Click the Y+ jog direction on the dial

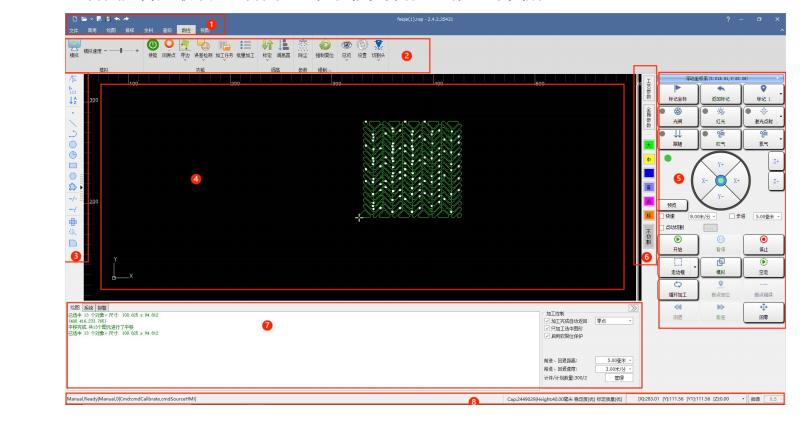[720, 164]
